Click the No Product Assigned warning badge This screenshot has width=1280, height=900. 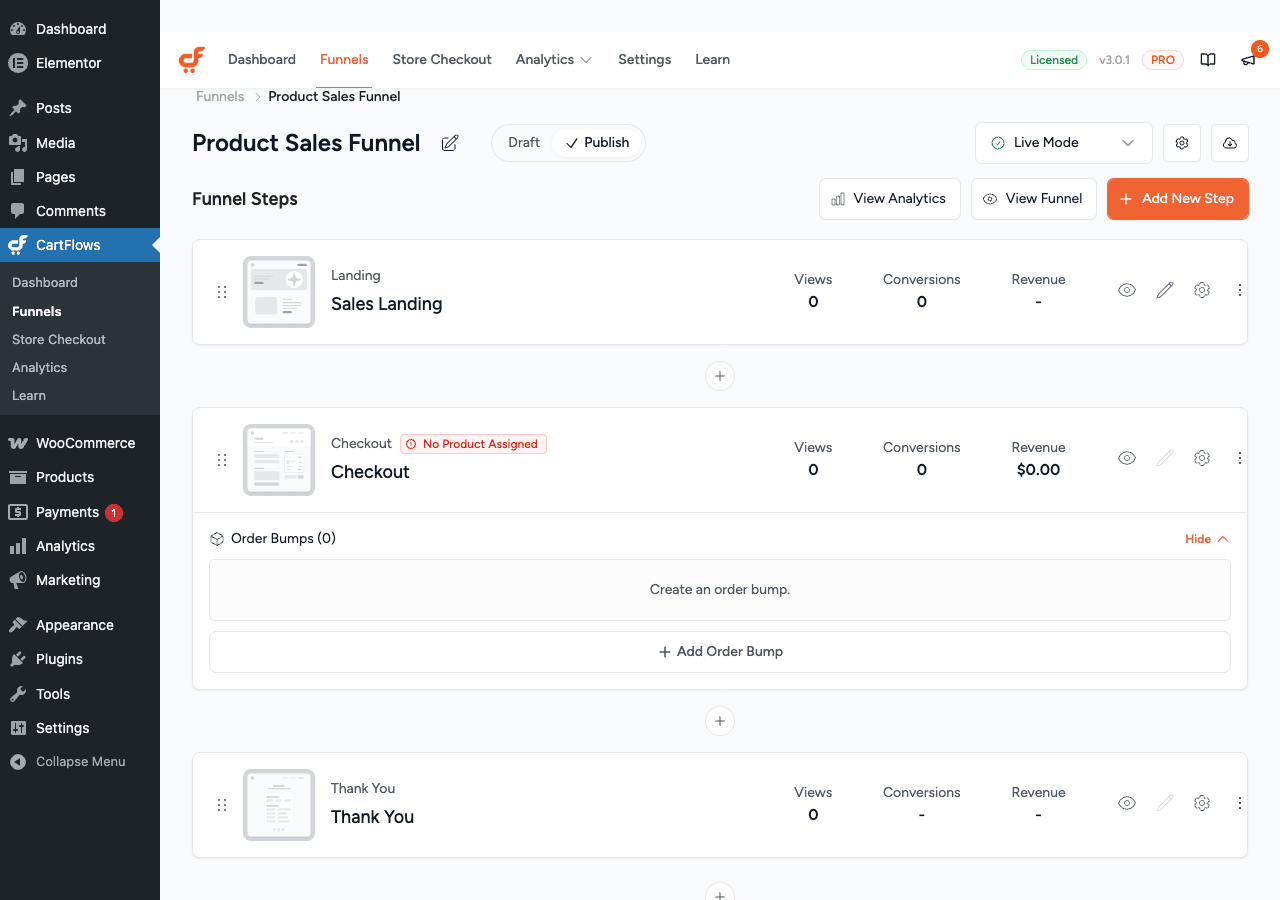(x=474, y=444)
